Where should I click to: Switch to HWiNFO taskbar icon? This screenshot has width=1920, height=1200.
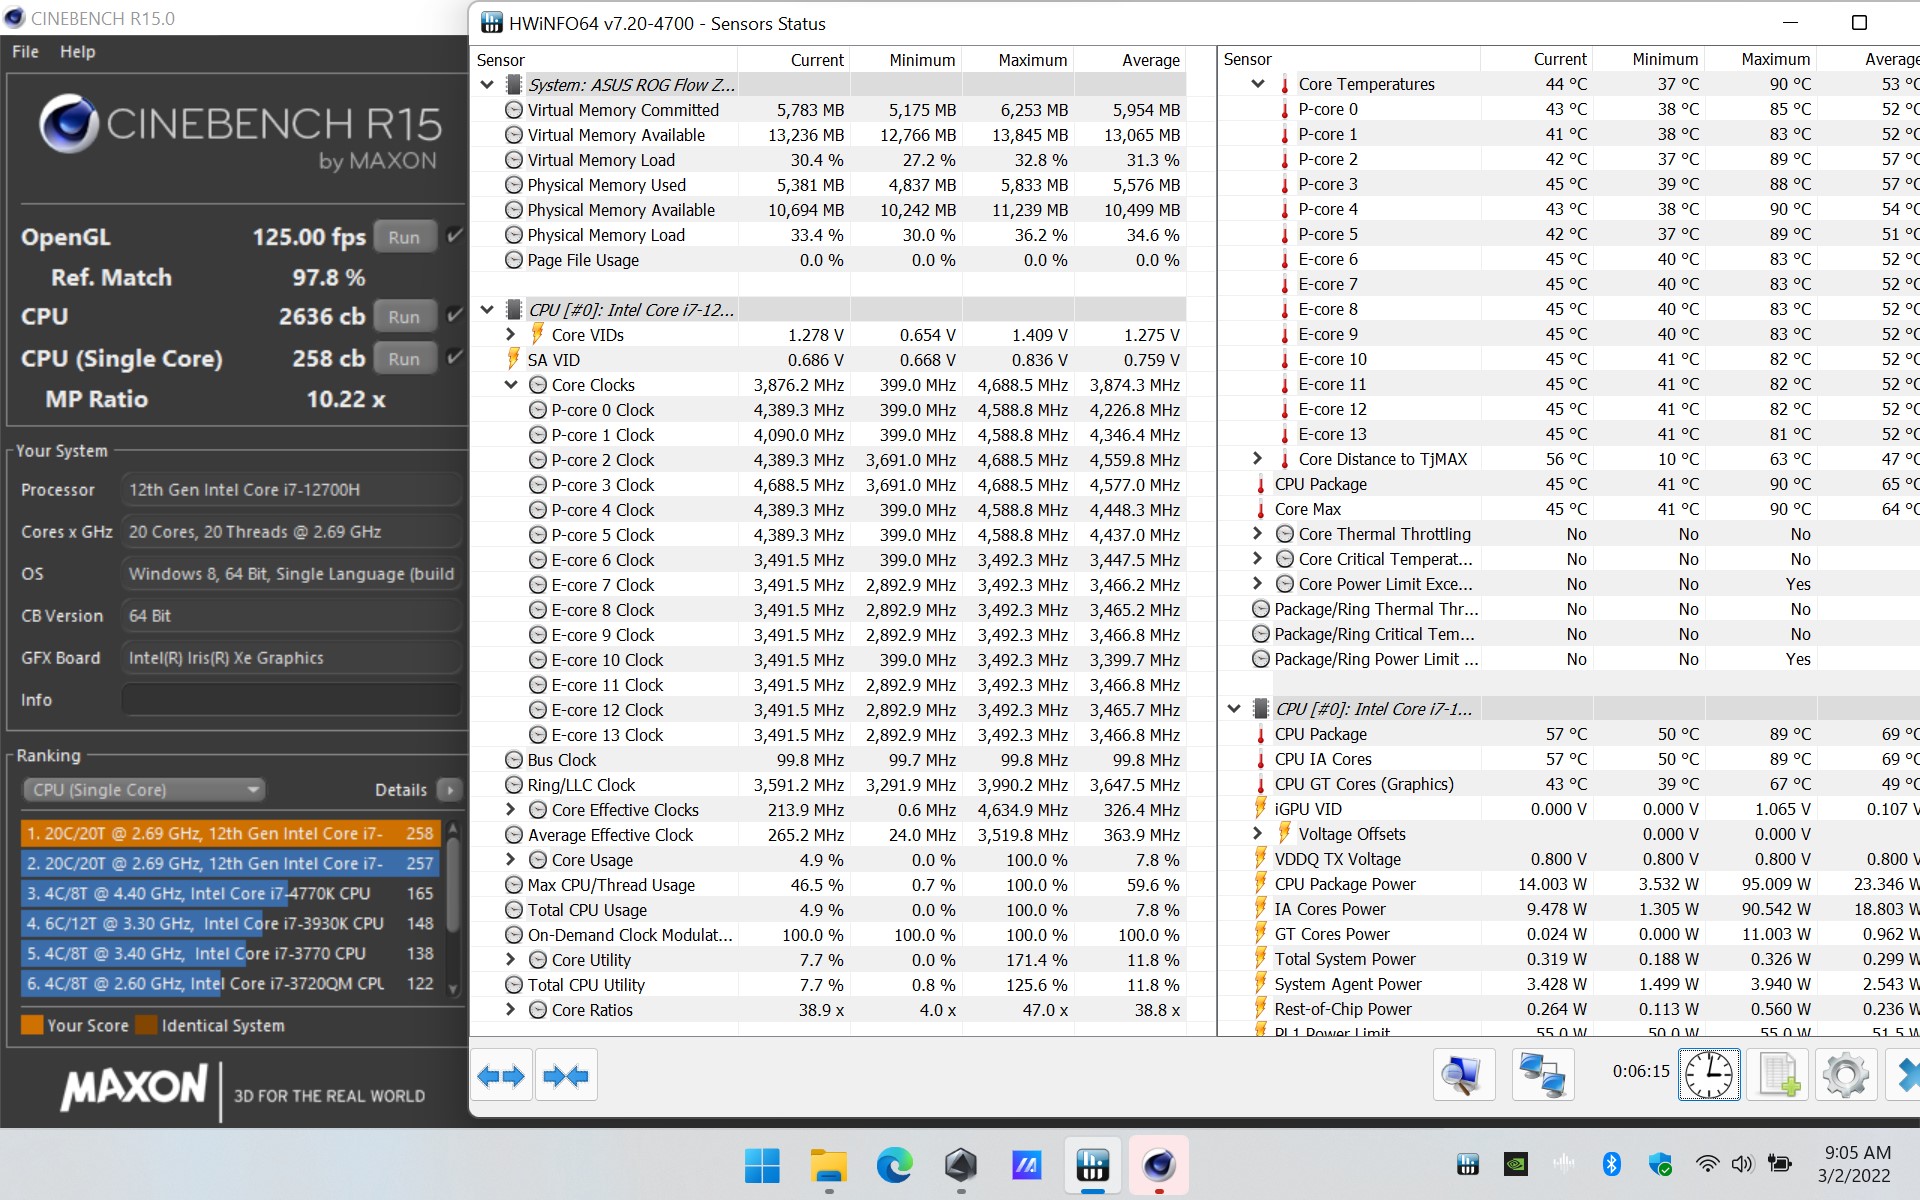[x=1093, y=1165]
